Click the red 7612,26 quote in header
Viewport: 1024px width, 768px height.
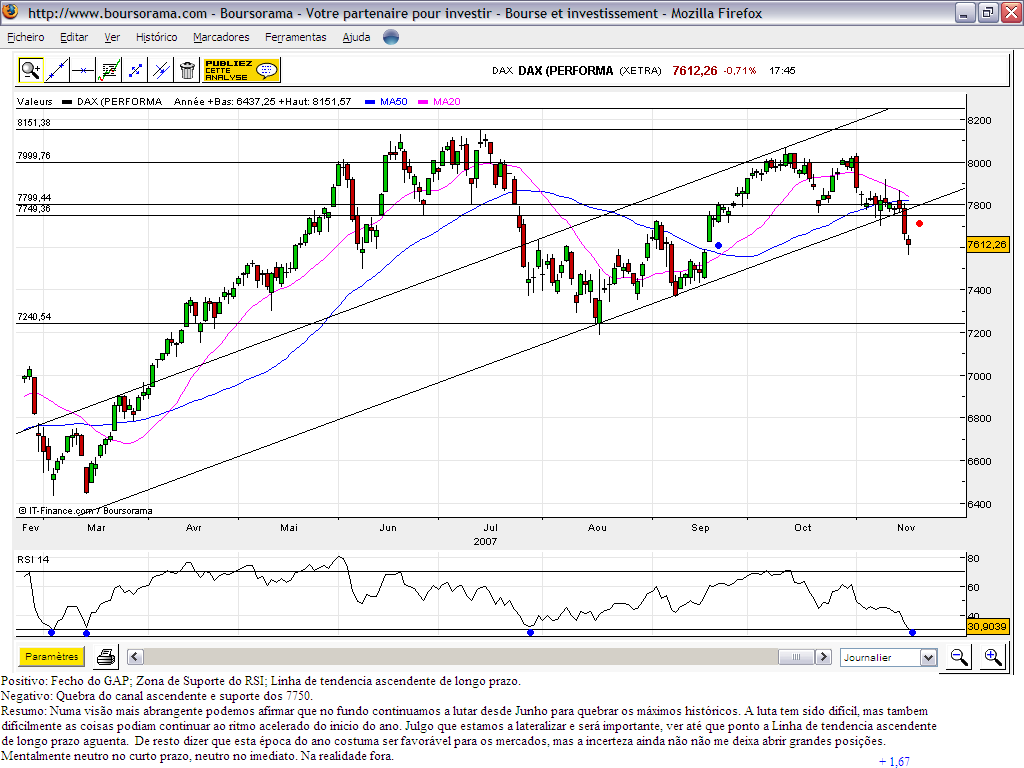click(695, 71)
